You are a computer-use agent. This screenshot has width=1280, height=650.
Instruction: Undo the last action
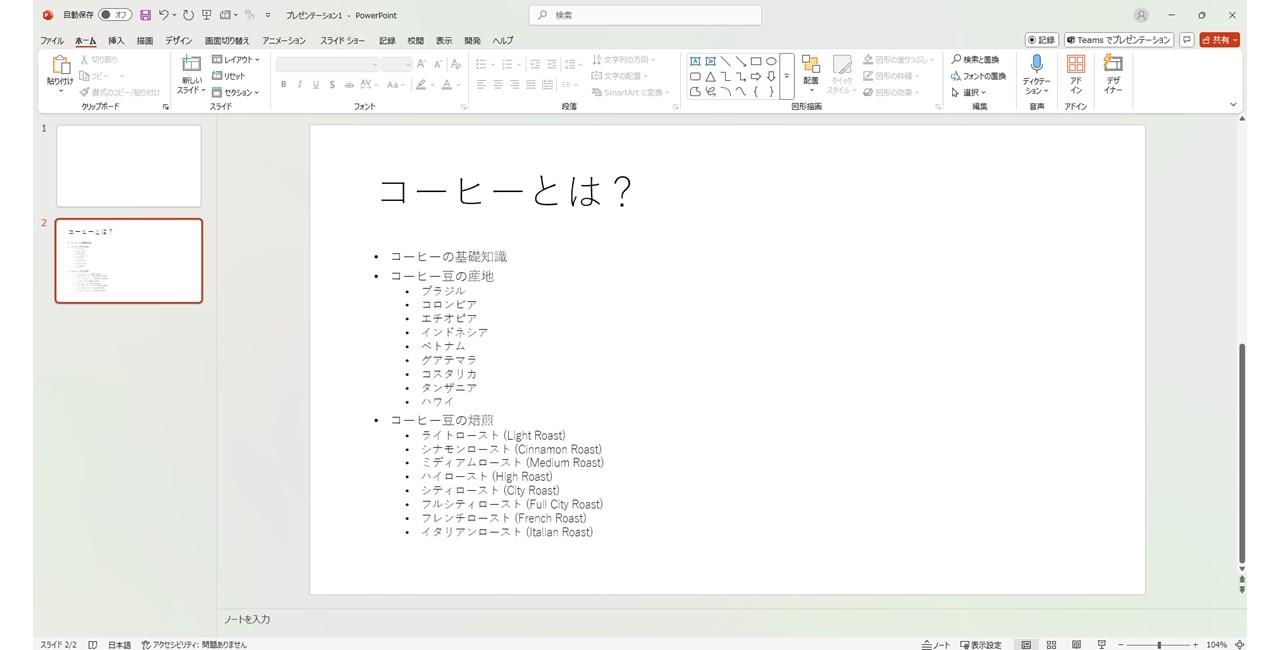(x=163, y=15)
